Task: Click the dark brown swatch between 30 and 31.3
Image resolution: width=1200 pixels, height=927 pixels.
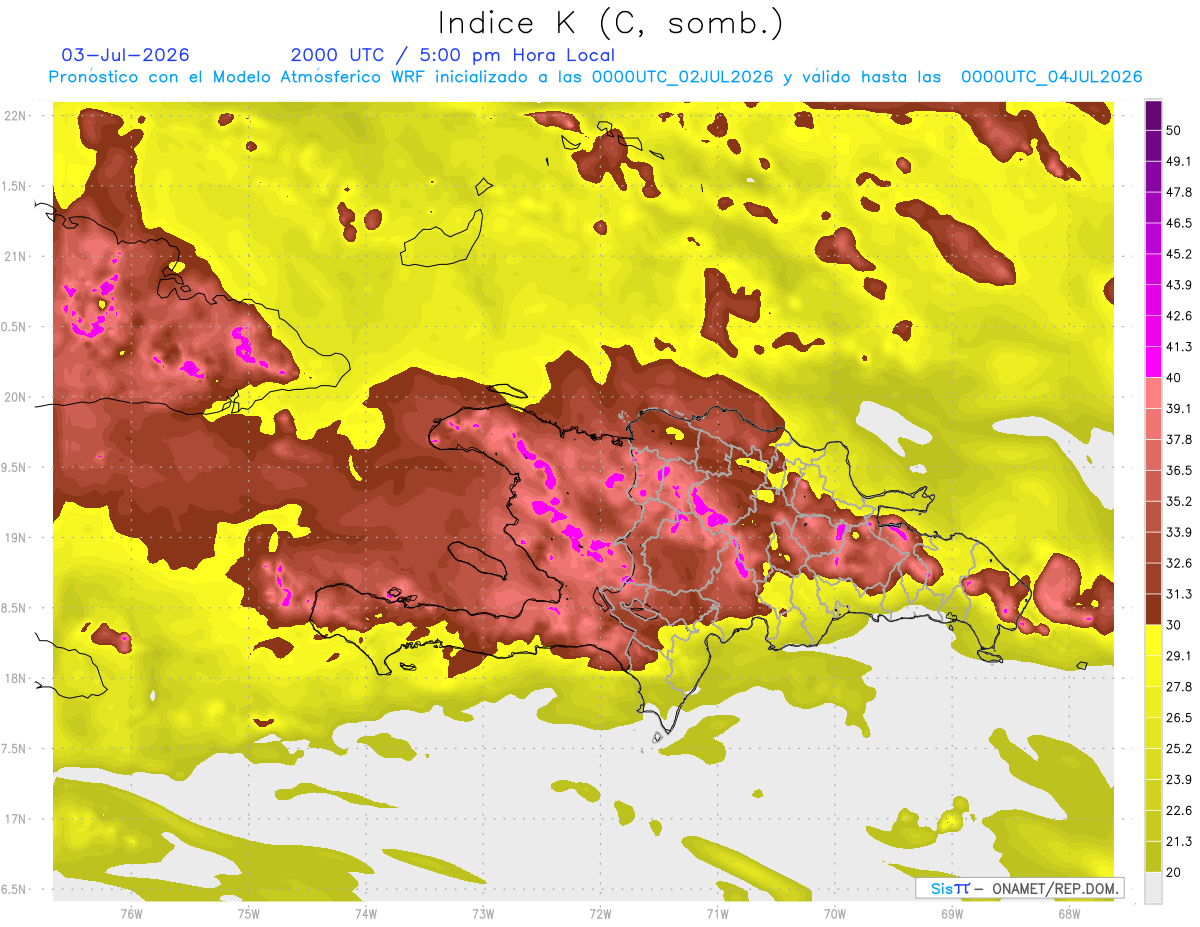Action: click(1153, 610)
